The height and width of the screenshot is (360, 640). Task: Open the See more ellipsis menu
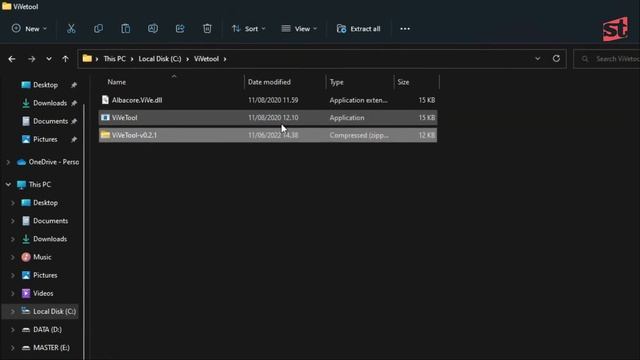[405, 29]
